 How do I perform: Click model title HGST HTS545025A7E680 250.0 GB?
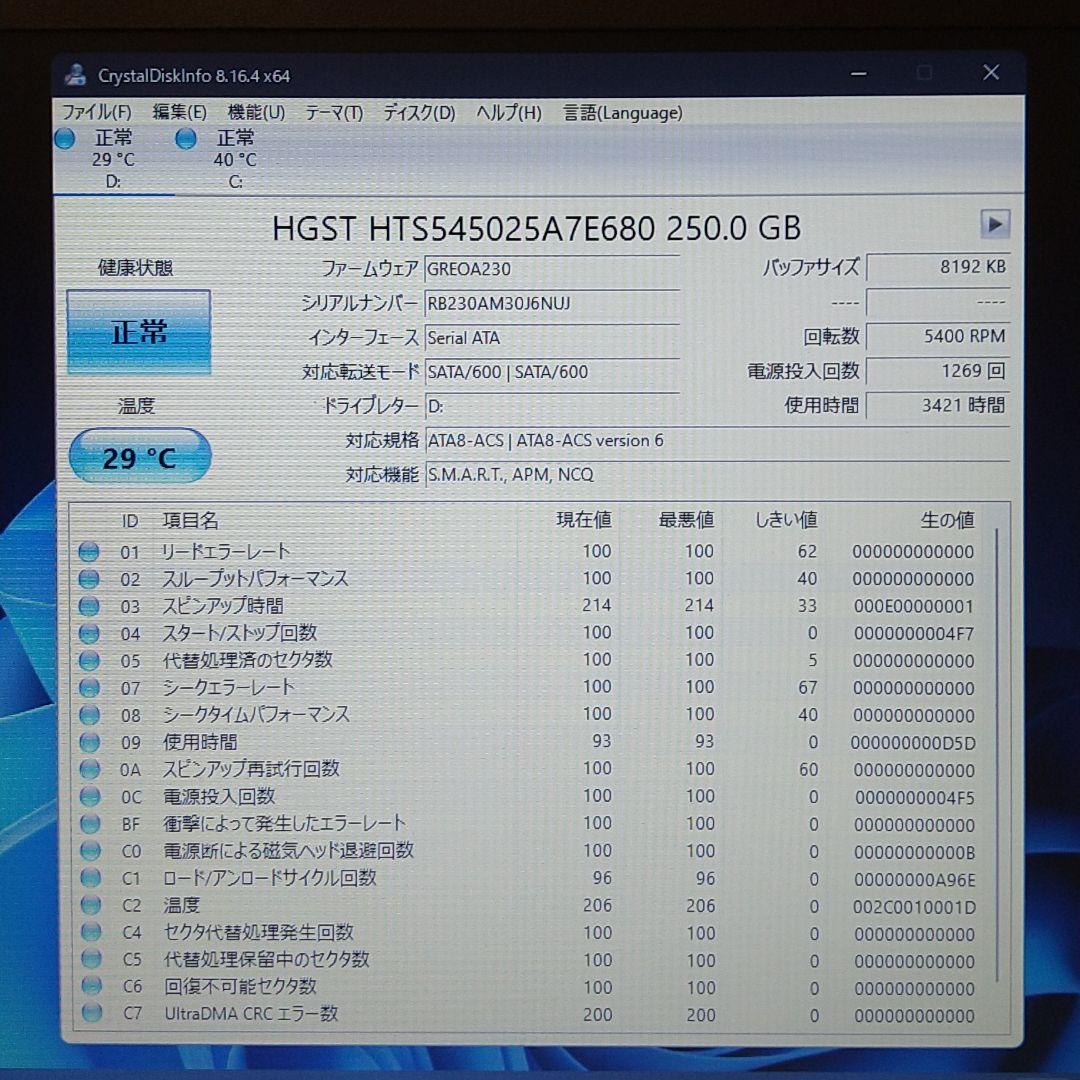(x=537, y=229)
